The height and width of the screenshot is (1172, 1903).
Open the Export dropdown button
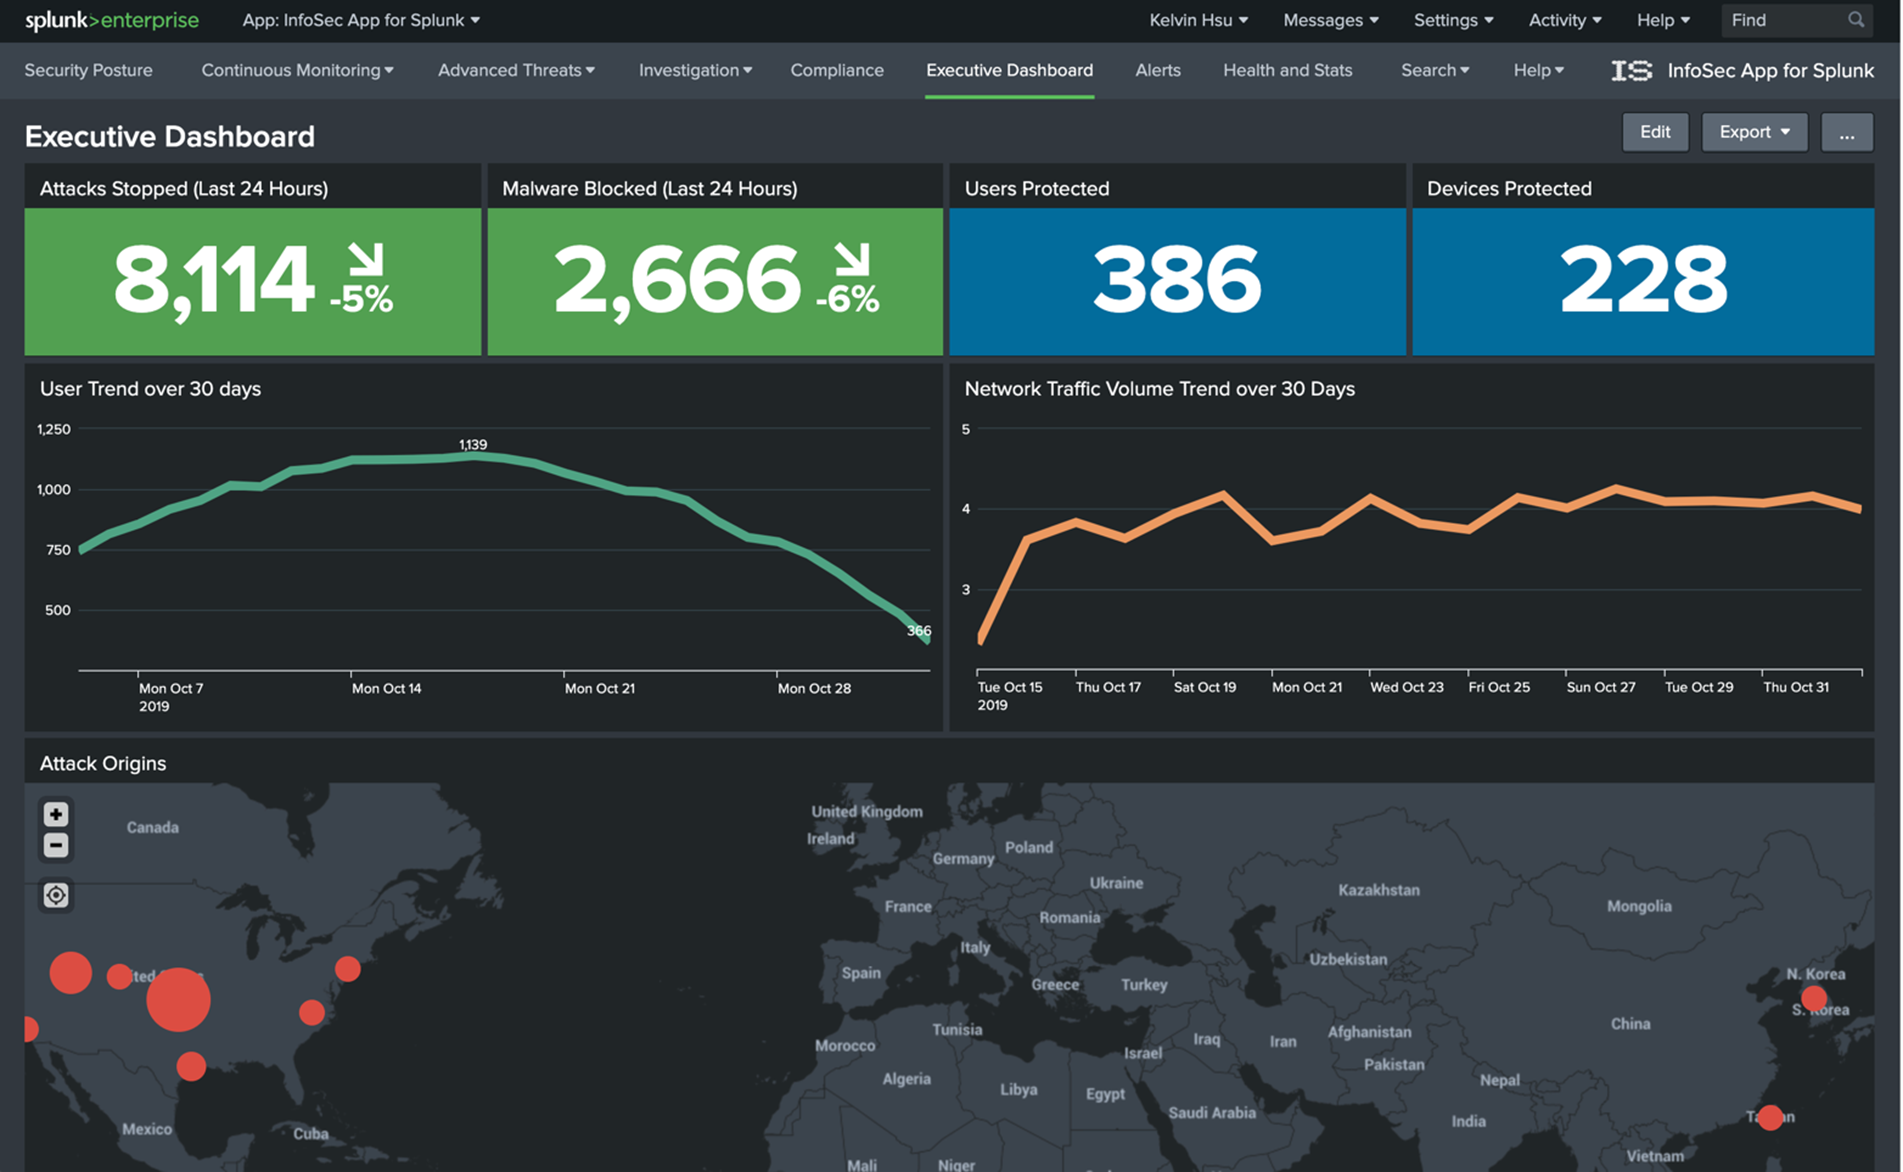point(1754,132)
